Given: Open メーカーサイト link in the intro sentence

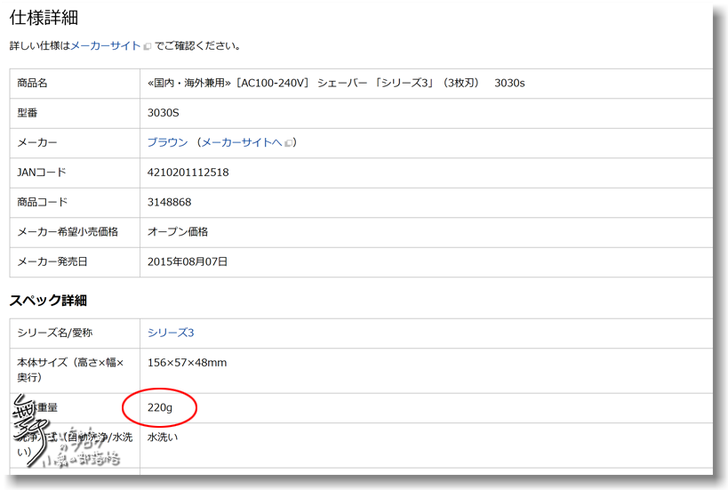Looking at the screenshot, I should point(105,46).
